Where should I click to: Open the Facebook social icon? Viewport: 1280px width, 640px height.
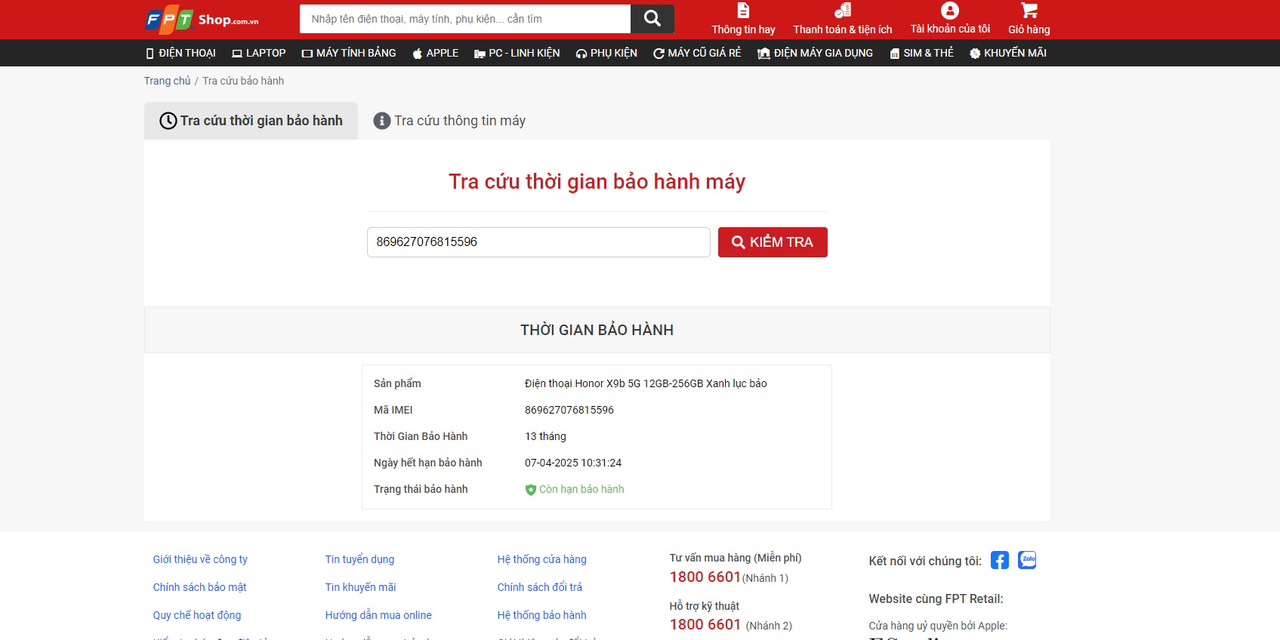coord(999,560)
